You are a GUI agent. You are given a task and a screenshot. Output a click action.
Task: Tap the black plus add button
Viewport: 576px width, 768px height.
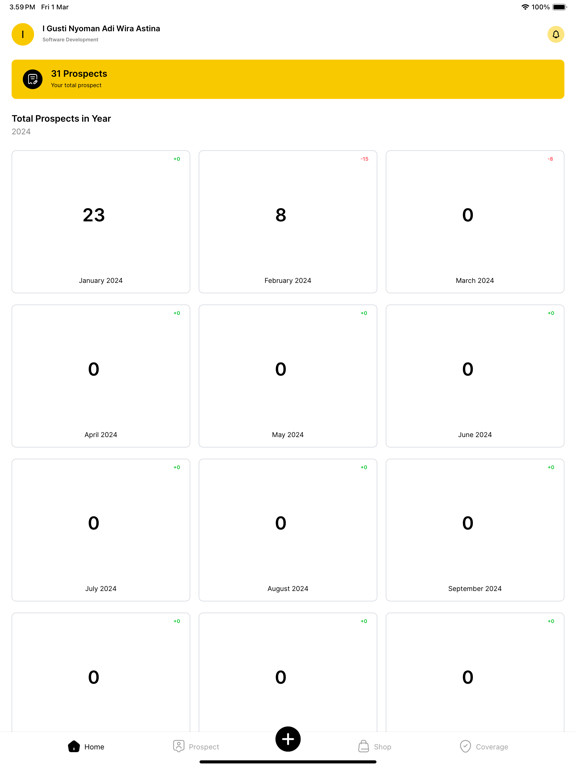(288, 739)
